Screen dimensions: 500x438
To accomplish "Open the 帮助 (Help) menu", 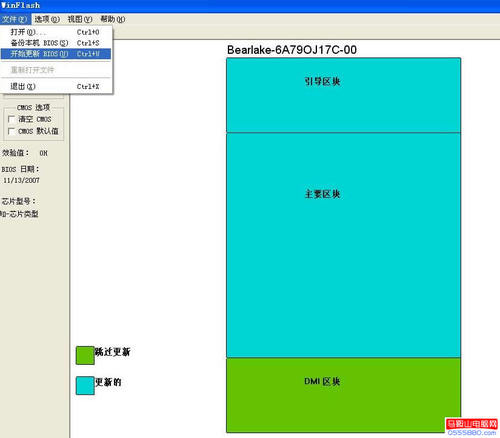I will coord(113,19).
